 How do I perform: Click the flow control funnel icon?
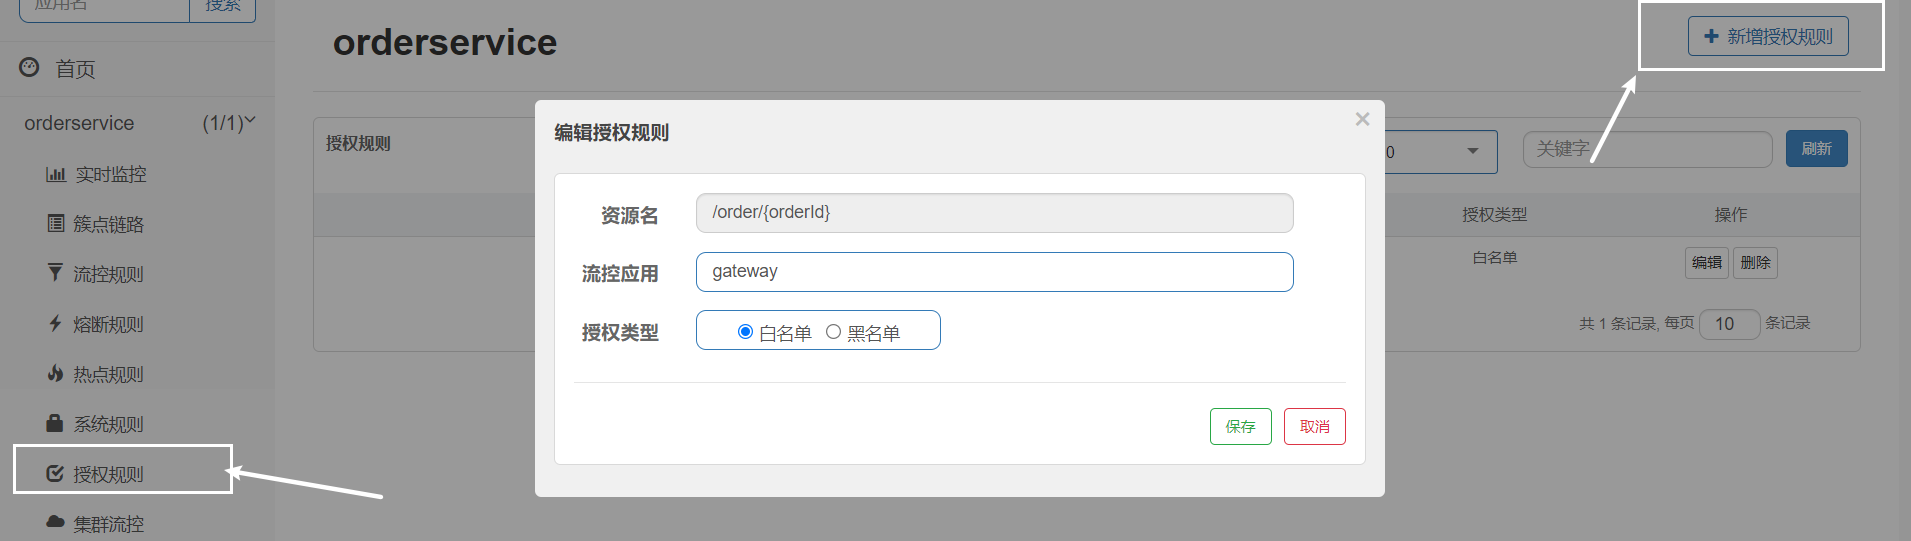tap(55, 273)
